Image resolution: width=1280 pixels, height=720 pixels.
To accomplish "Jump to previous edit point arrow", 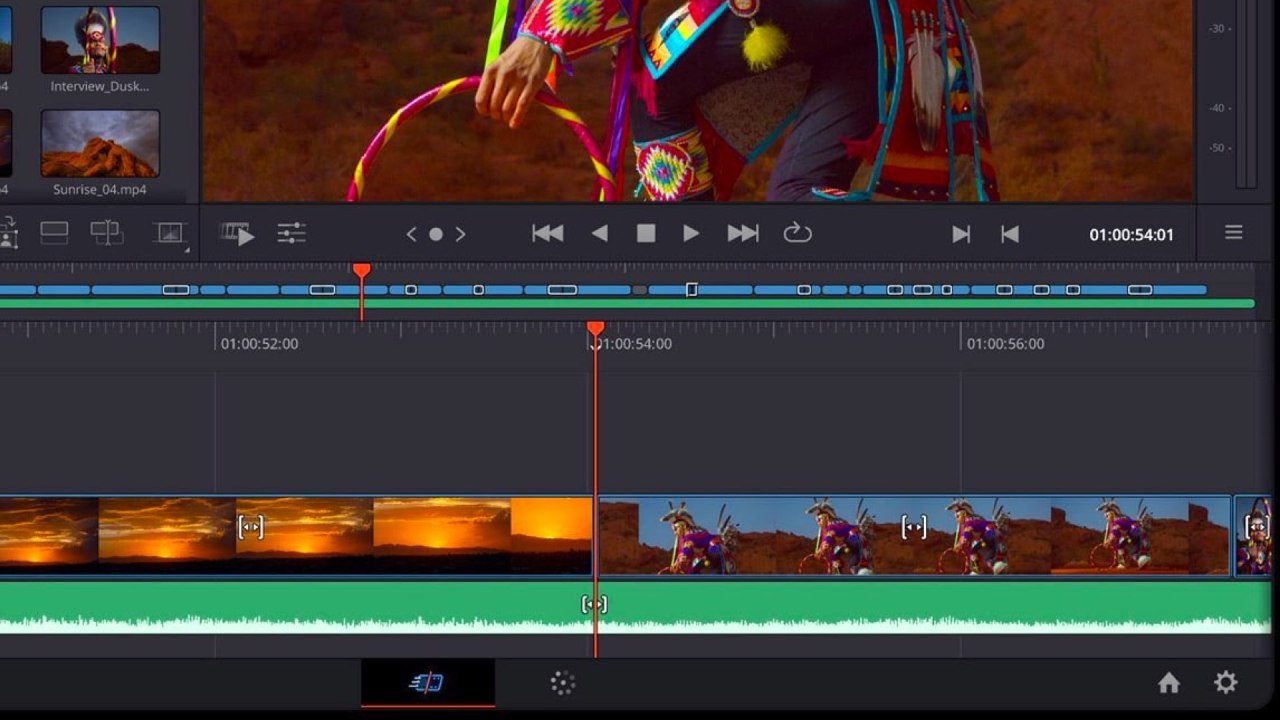I will [x=411, y=234].
